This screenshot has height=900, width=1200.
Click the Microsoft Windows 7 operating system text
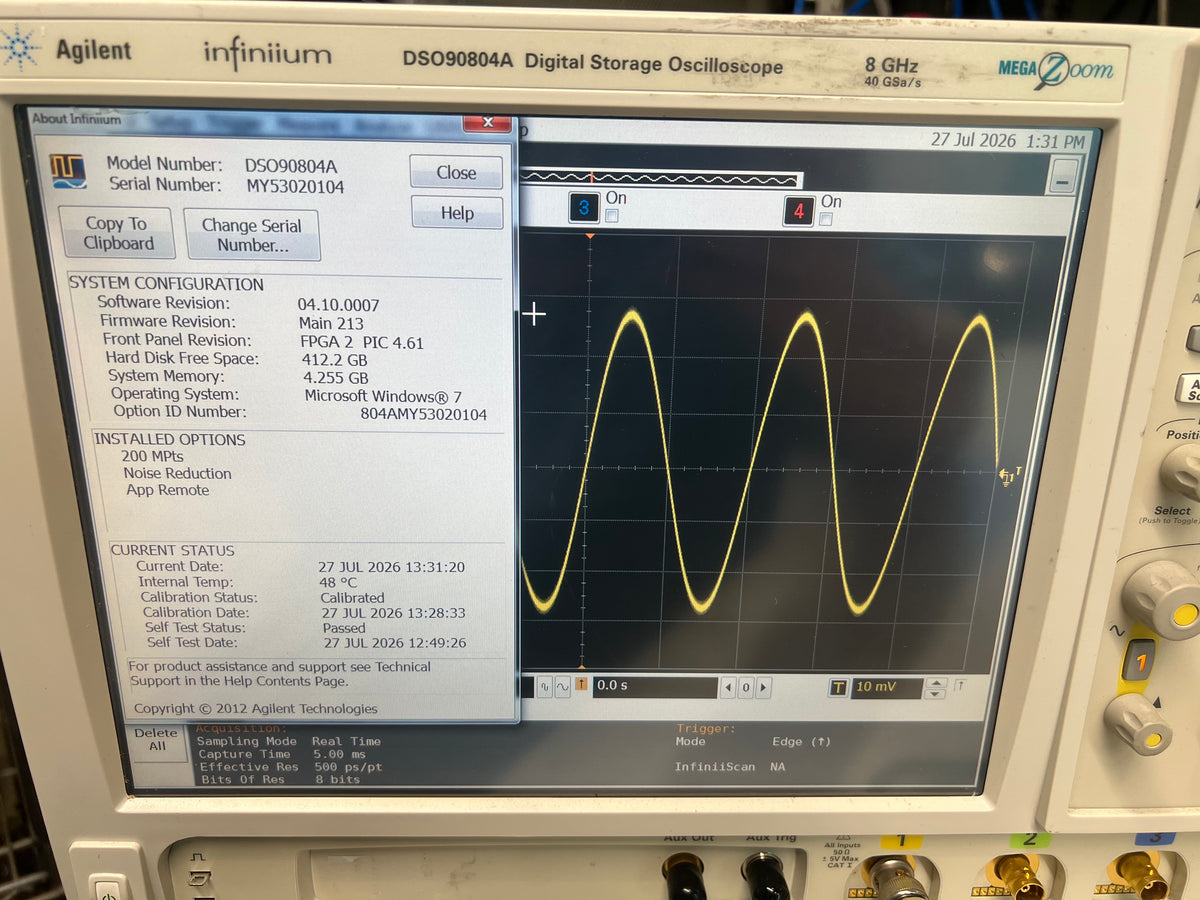tap(383, 396)
